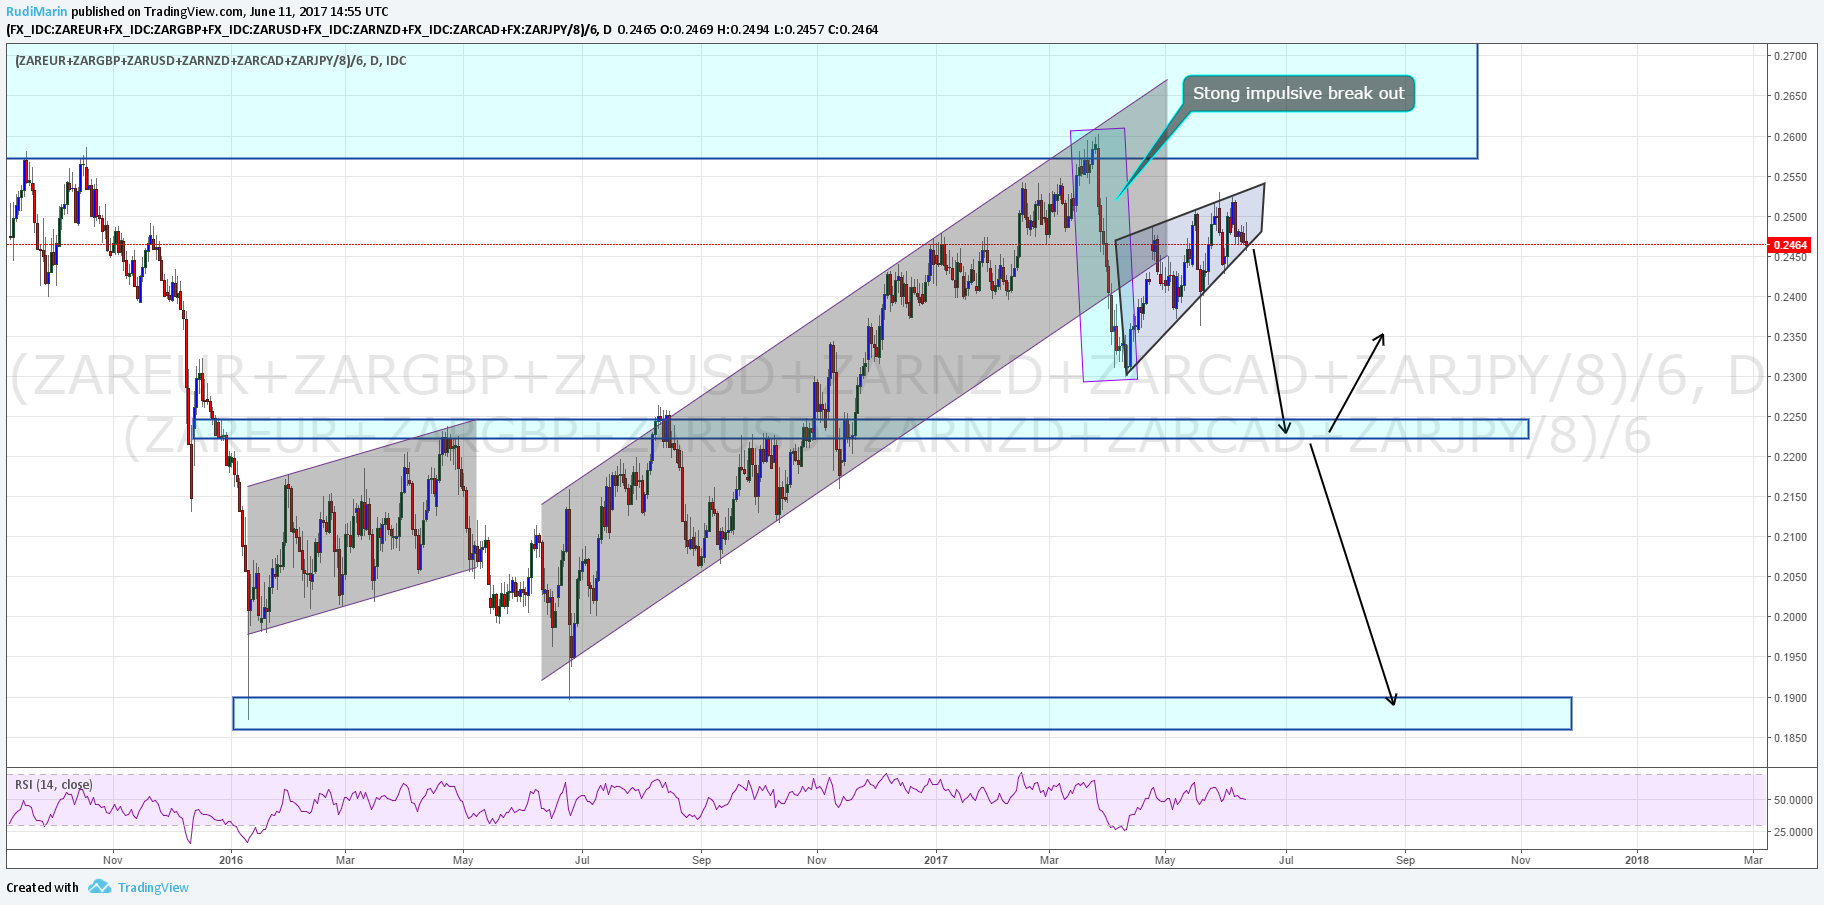Click the 2017 label on time axis
The width and height of the screenshot is (1824, 905).
(936, 860)
